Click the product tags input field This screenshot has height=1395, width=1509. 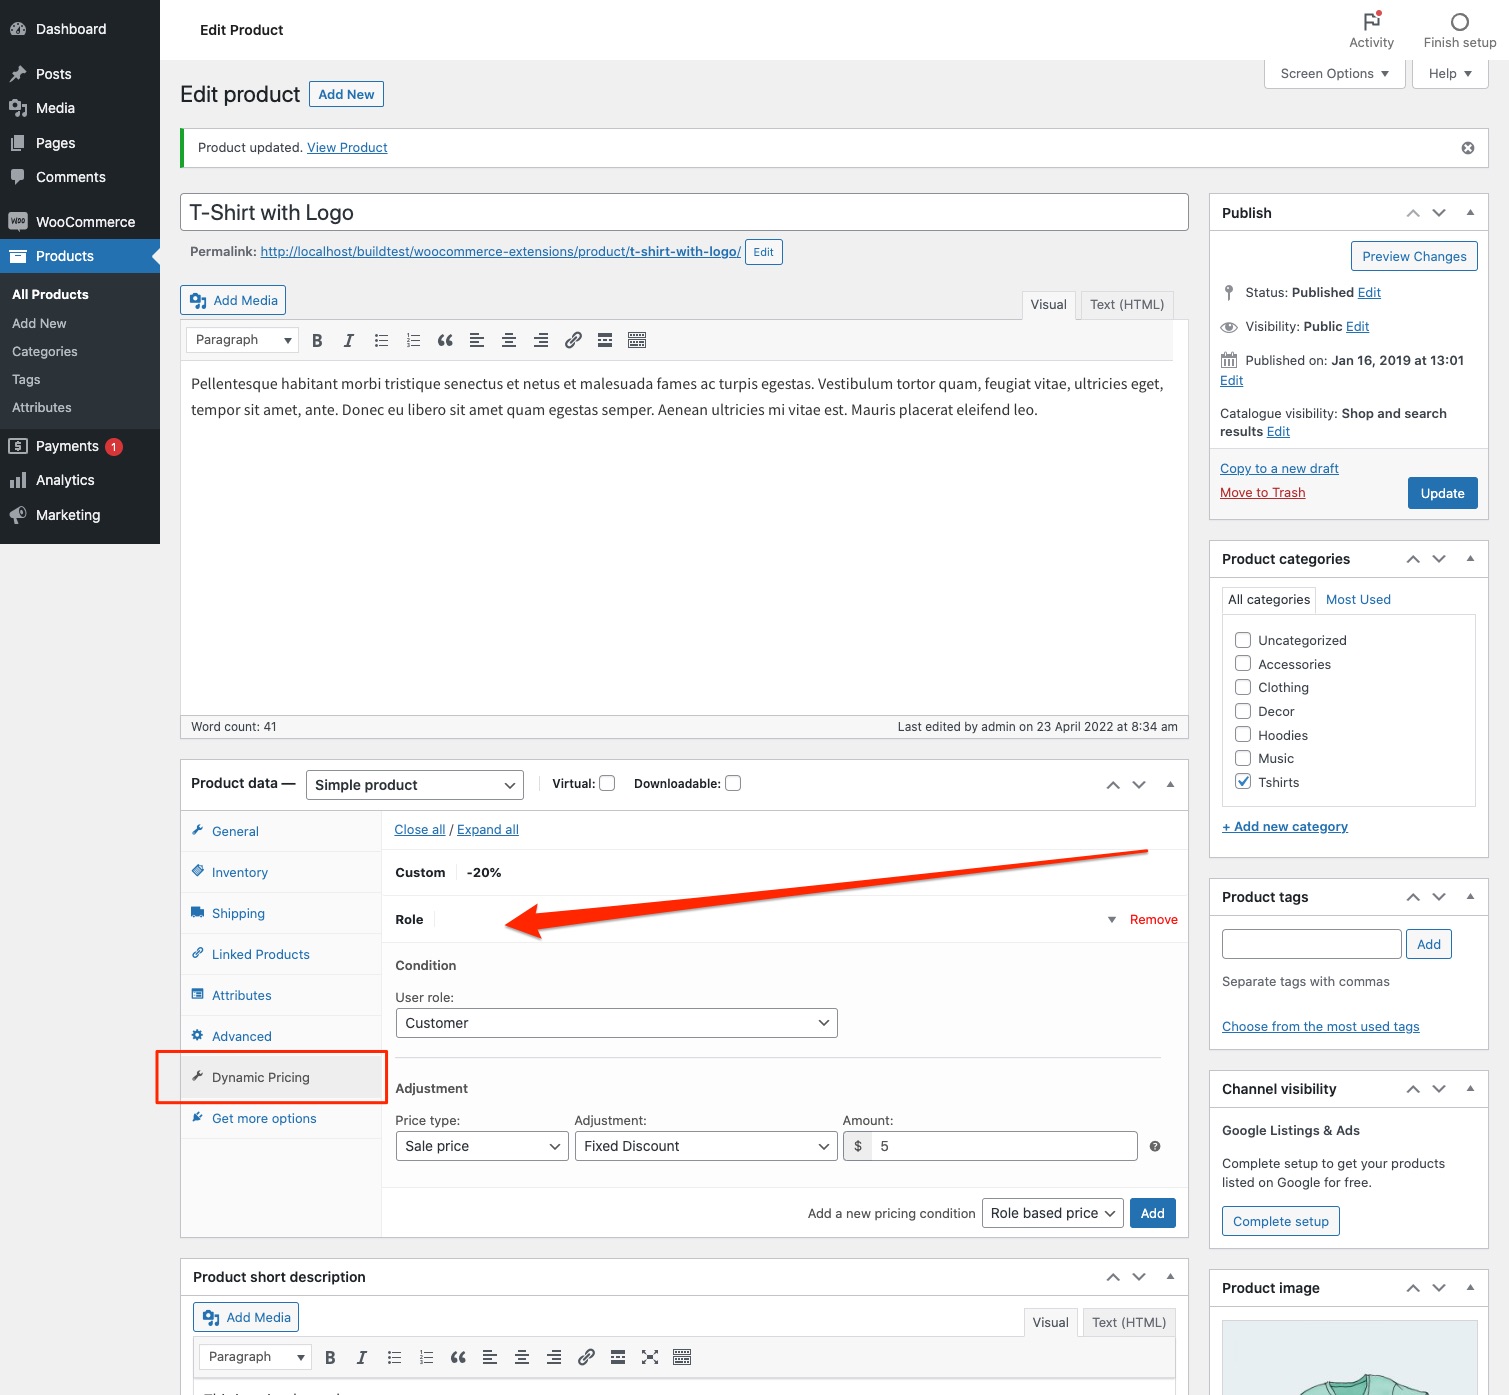pyautogui.click(x=1311, y=944)
